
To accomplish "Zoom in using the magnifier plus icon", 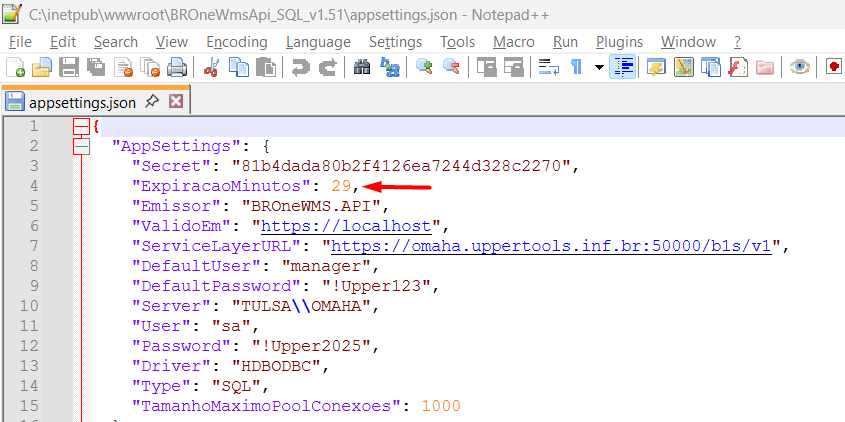I will pyautogui.click(x=424, y=67).
